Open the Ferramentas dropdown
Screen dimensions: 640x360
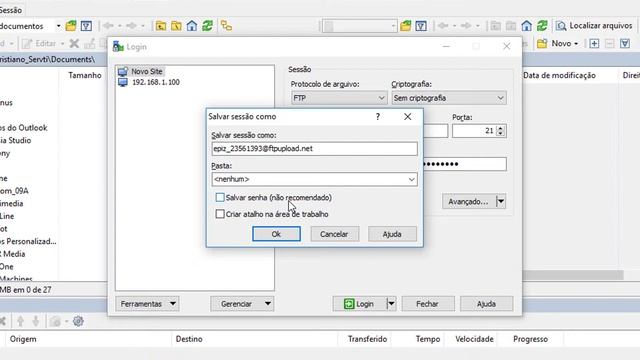point(147,304)
